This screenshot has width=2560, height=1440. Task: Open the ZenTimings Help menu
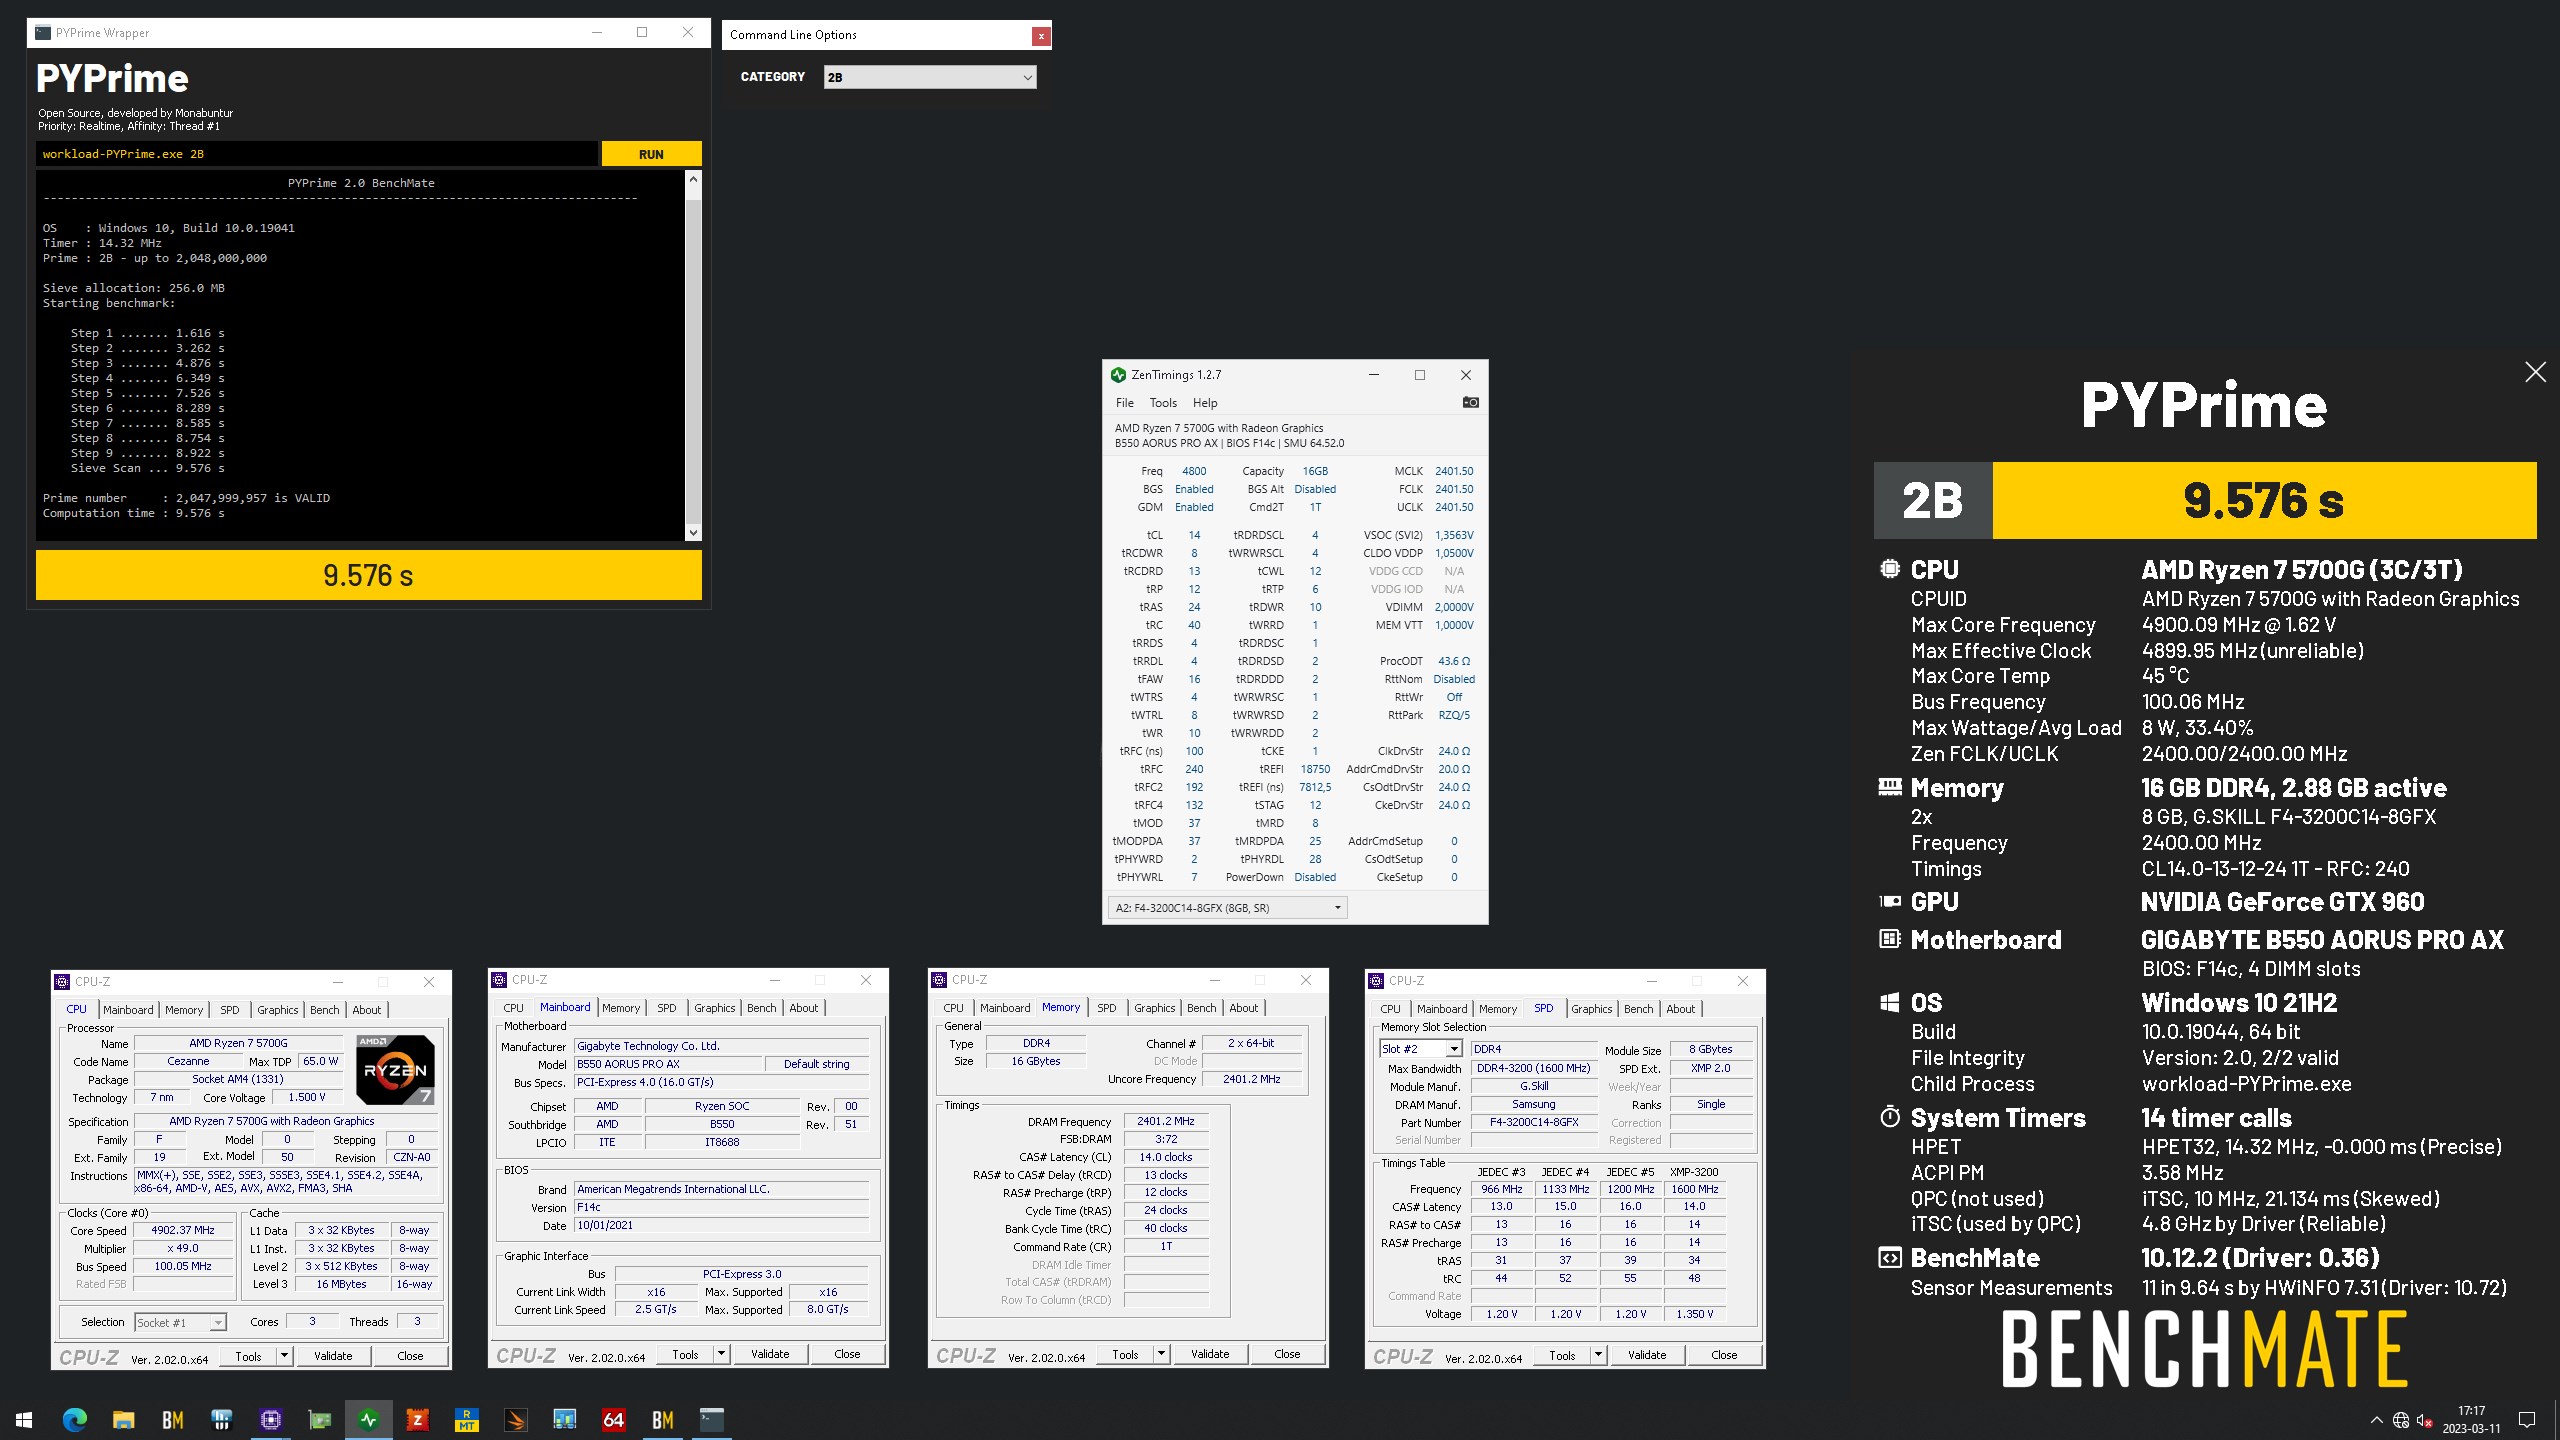coord(1205,403)
